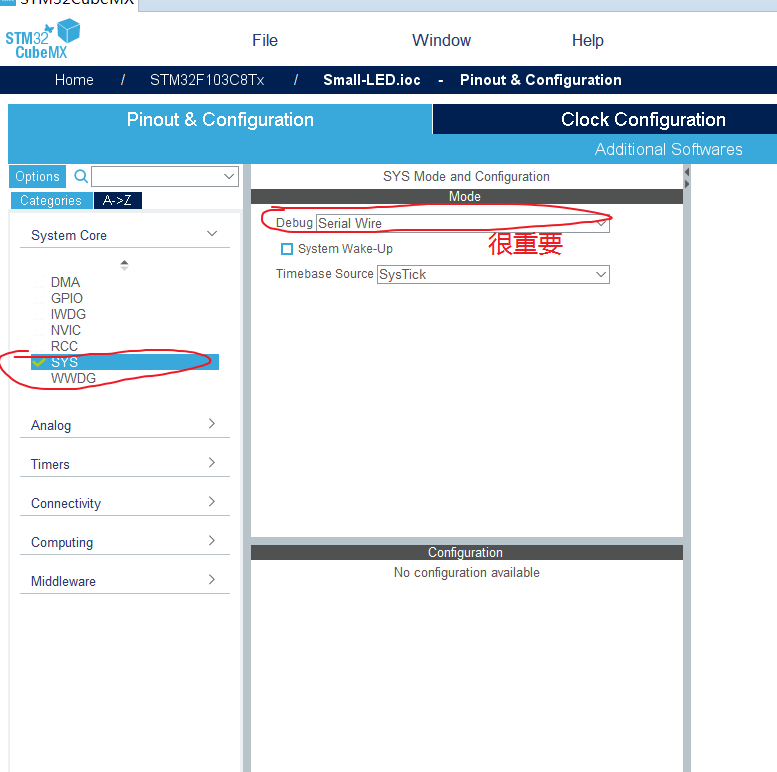This screenshot has width=777, height=772.
Task: Open the Timebase Source dropdown
Action: (493, 275)
